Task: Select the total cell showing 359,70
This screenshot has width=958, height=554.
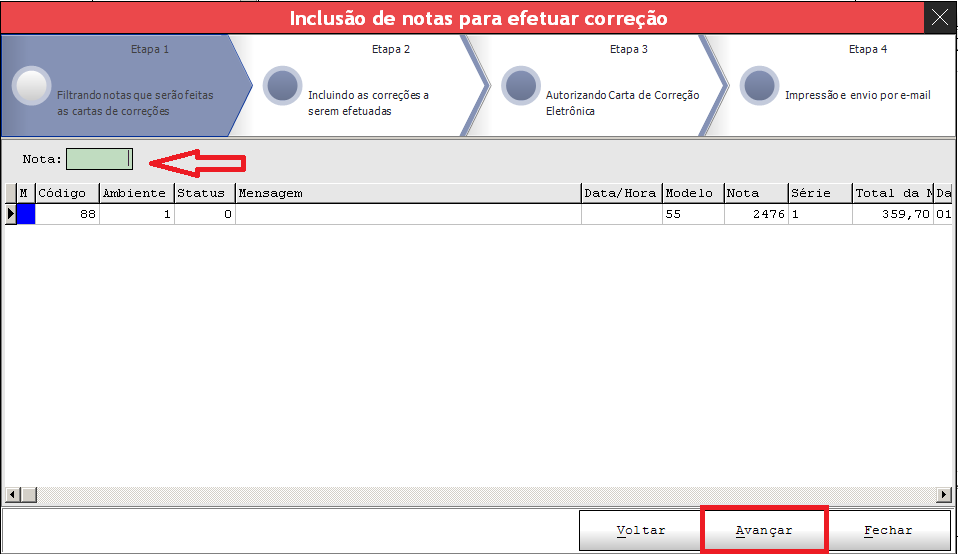Action: click(893, 214)
